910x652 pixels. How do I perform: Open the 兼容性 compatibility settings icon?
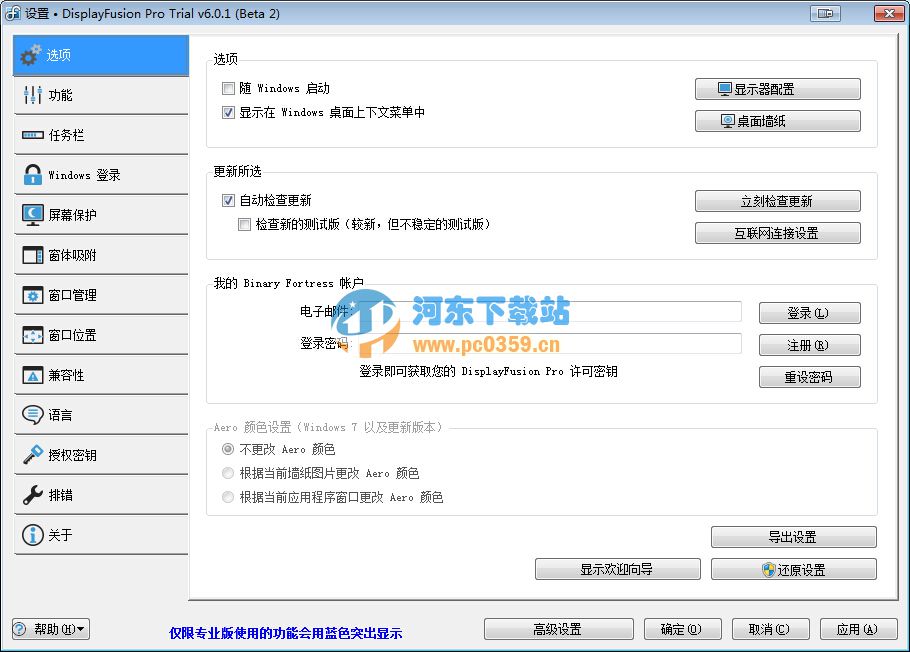(x=35, y=374)
